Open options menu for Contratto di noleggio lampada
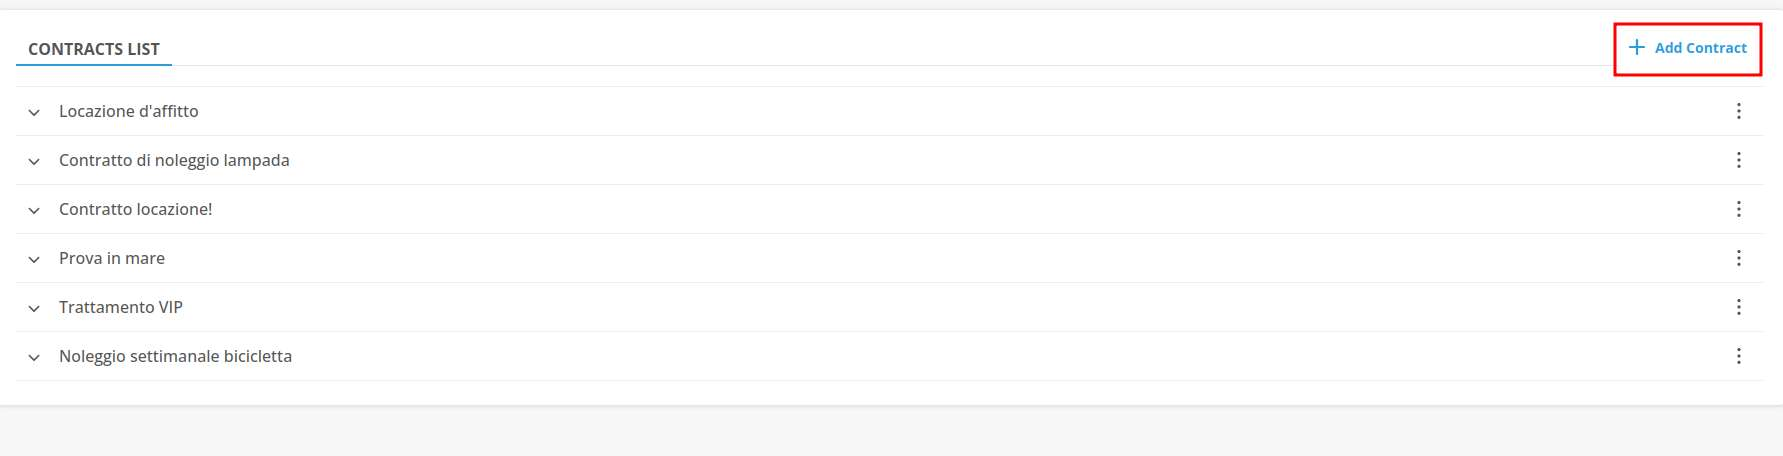The image size is (1783, 456). tap(1738, 160)
